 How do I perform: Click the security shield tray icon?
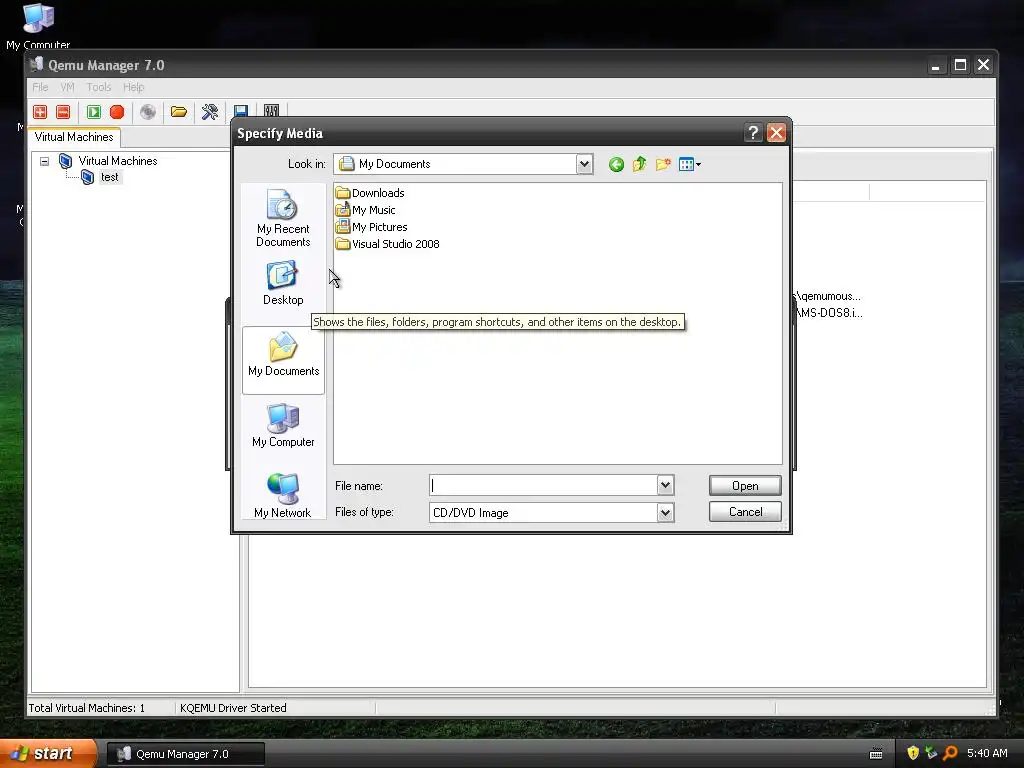[913, 754]
